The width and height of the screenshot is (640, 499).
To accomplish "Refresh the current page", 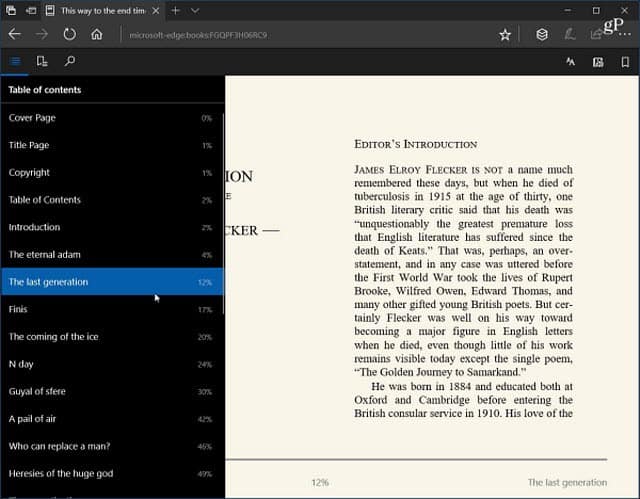I will (69, 34).
